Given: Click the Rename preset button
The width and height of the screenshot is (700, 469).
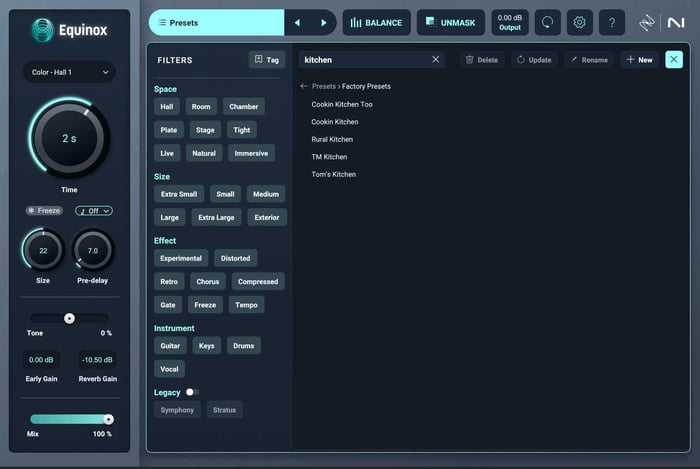Looking at the screenshot, I should point(589,60).
